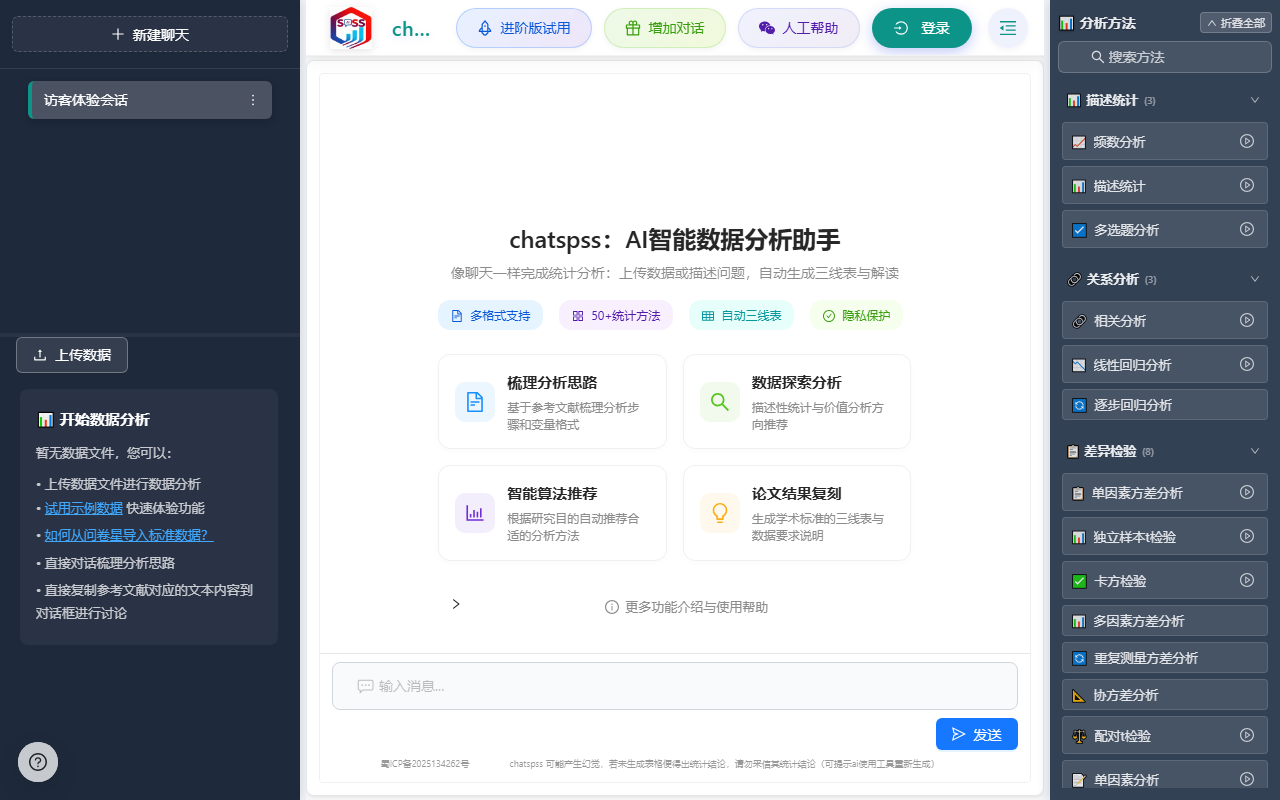Click the document icon of 梳理分析思路
The width and height of the screenshot is (1280, 800).
tap(475, 402)
